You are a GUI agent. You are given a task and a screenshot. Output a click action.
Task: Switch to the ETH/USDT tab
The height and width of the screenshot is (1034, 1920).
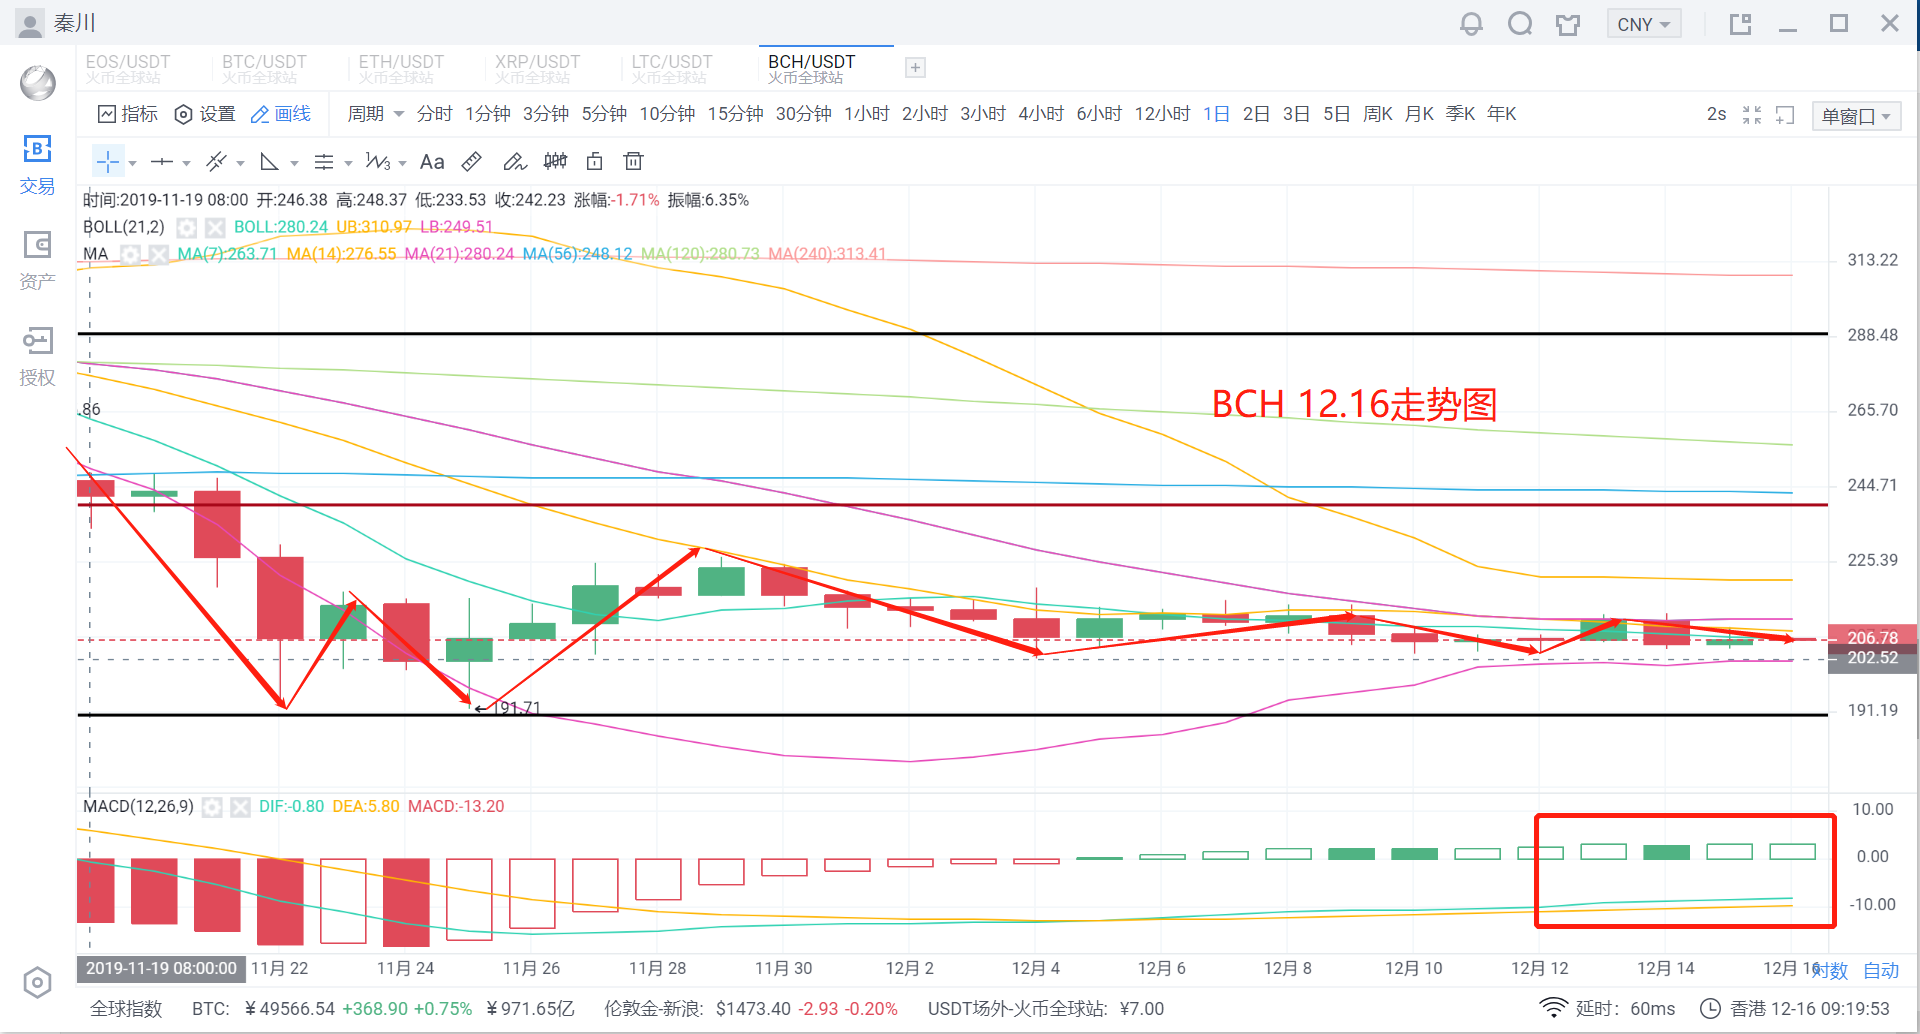click(401, 68)
